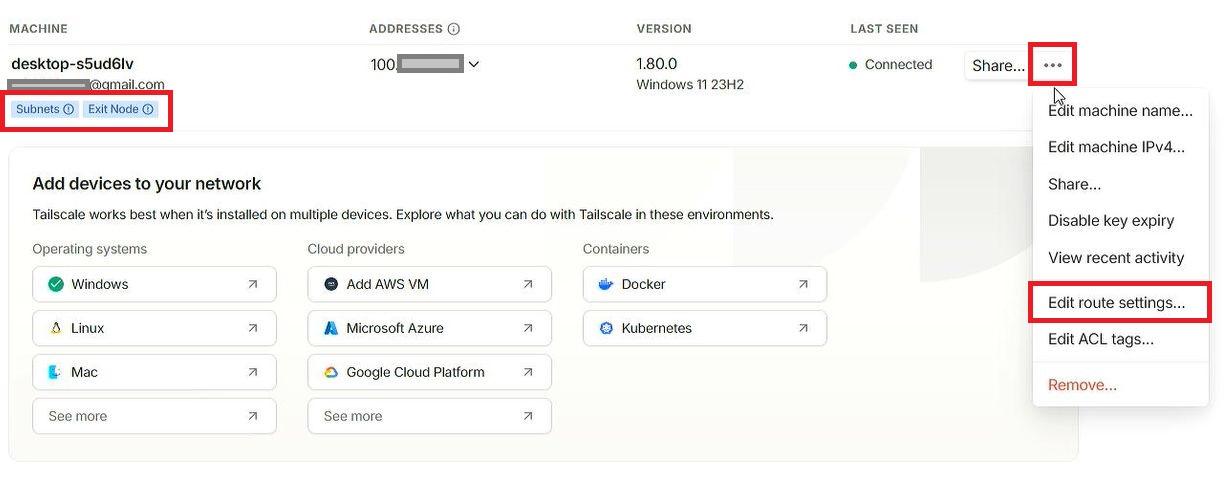Click the Exit Node badge
This screenshot has height=487, width=1232.
(x=120, y=109)
